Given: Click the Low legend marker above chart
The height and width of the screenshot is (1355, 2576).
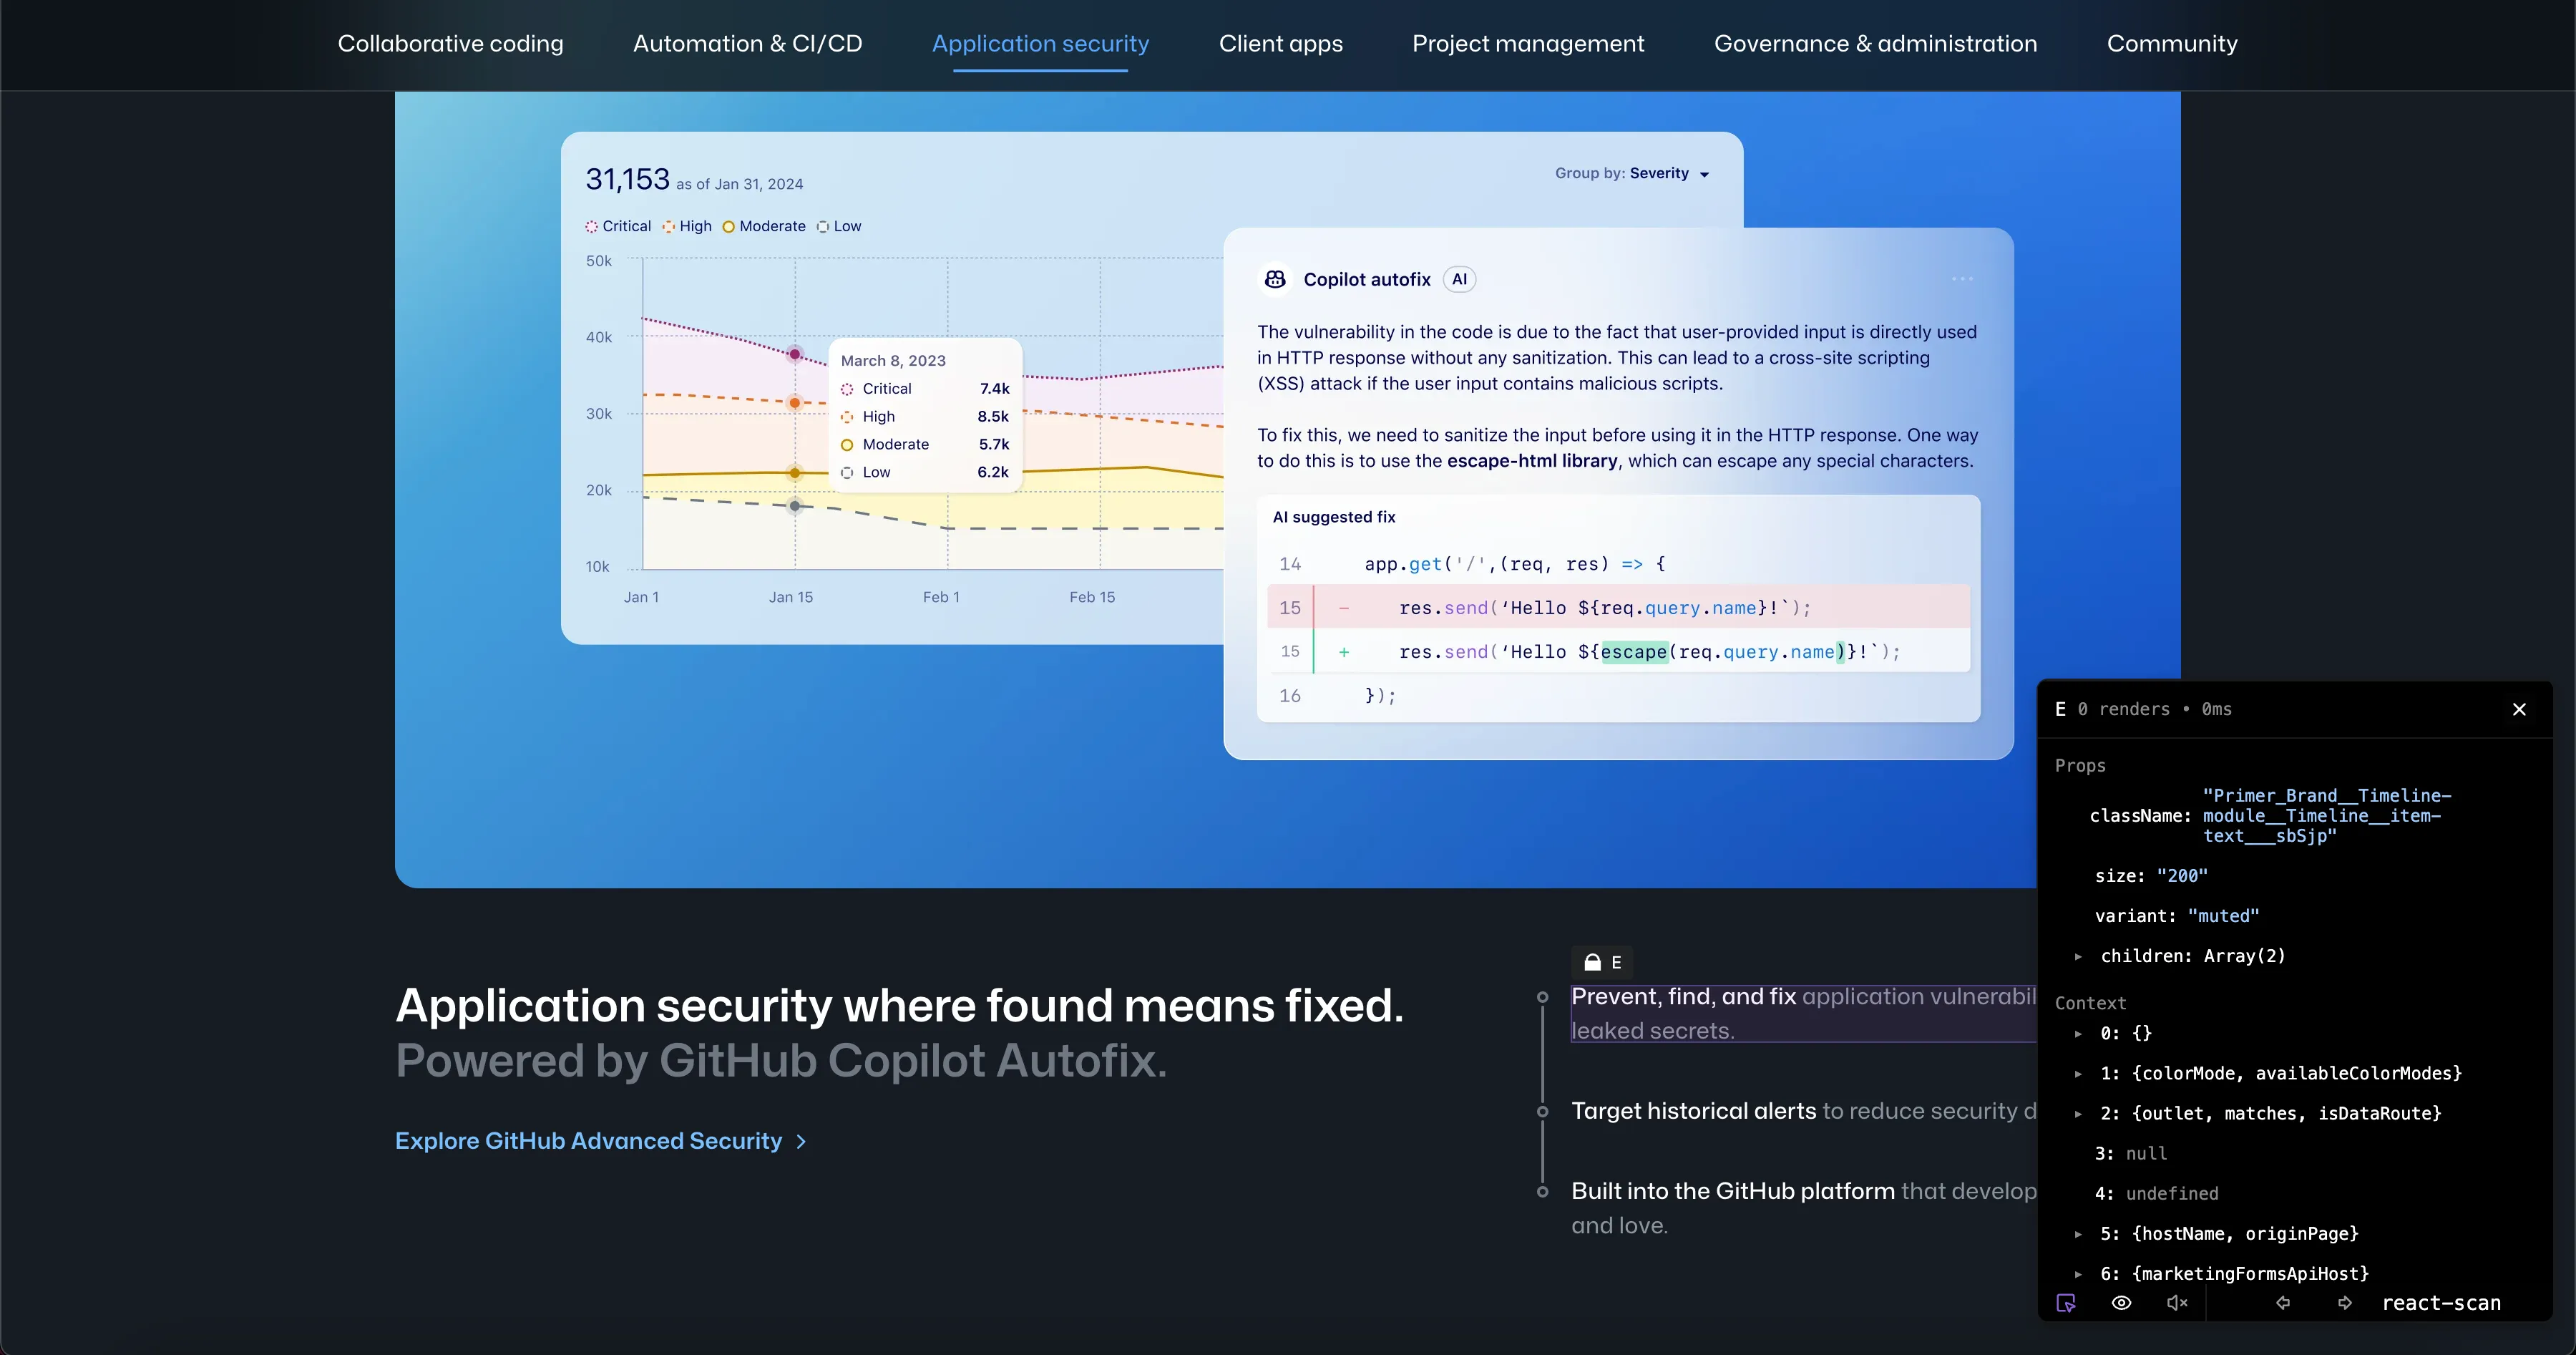Looking at the screenshot, I should coord(823,226).
